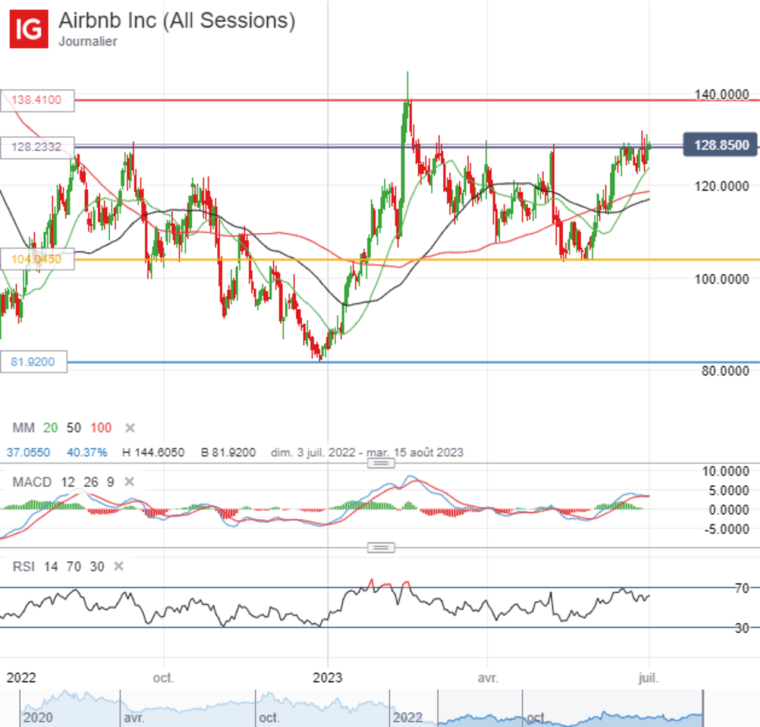Image resolution: width=760 pixels, height=727 pixels.
Task: Close the RSI indicator panel
Action: [118, 566]
